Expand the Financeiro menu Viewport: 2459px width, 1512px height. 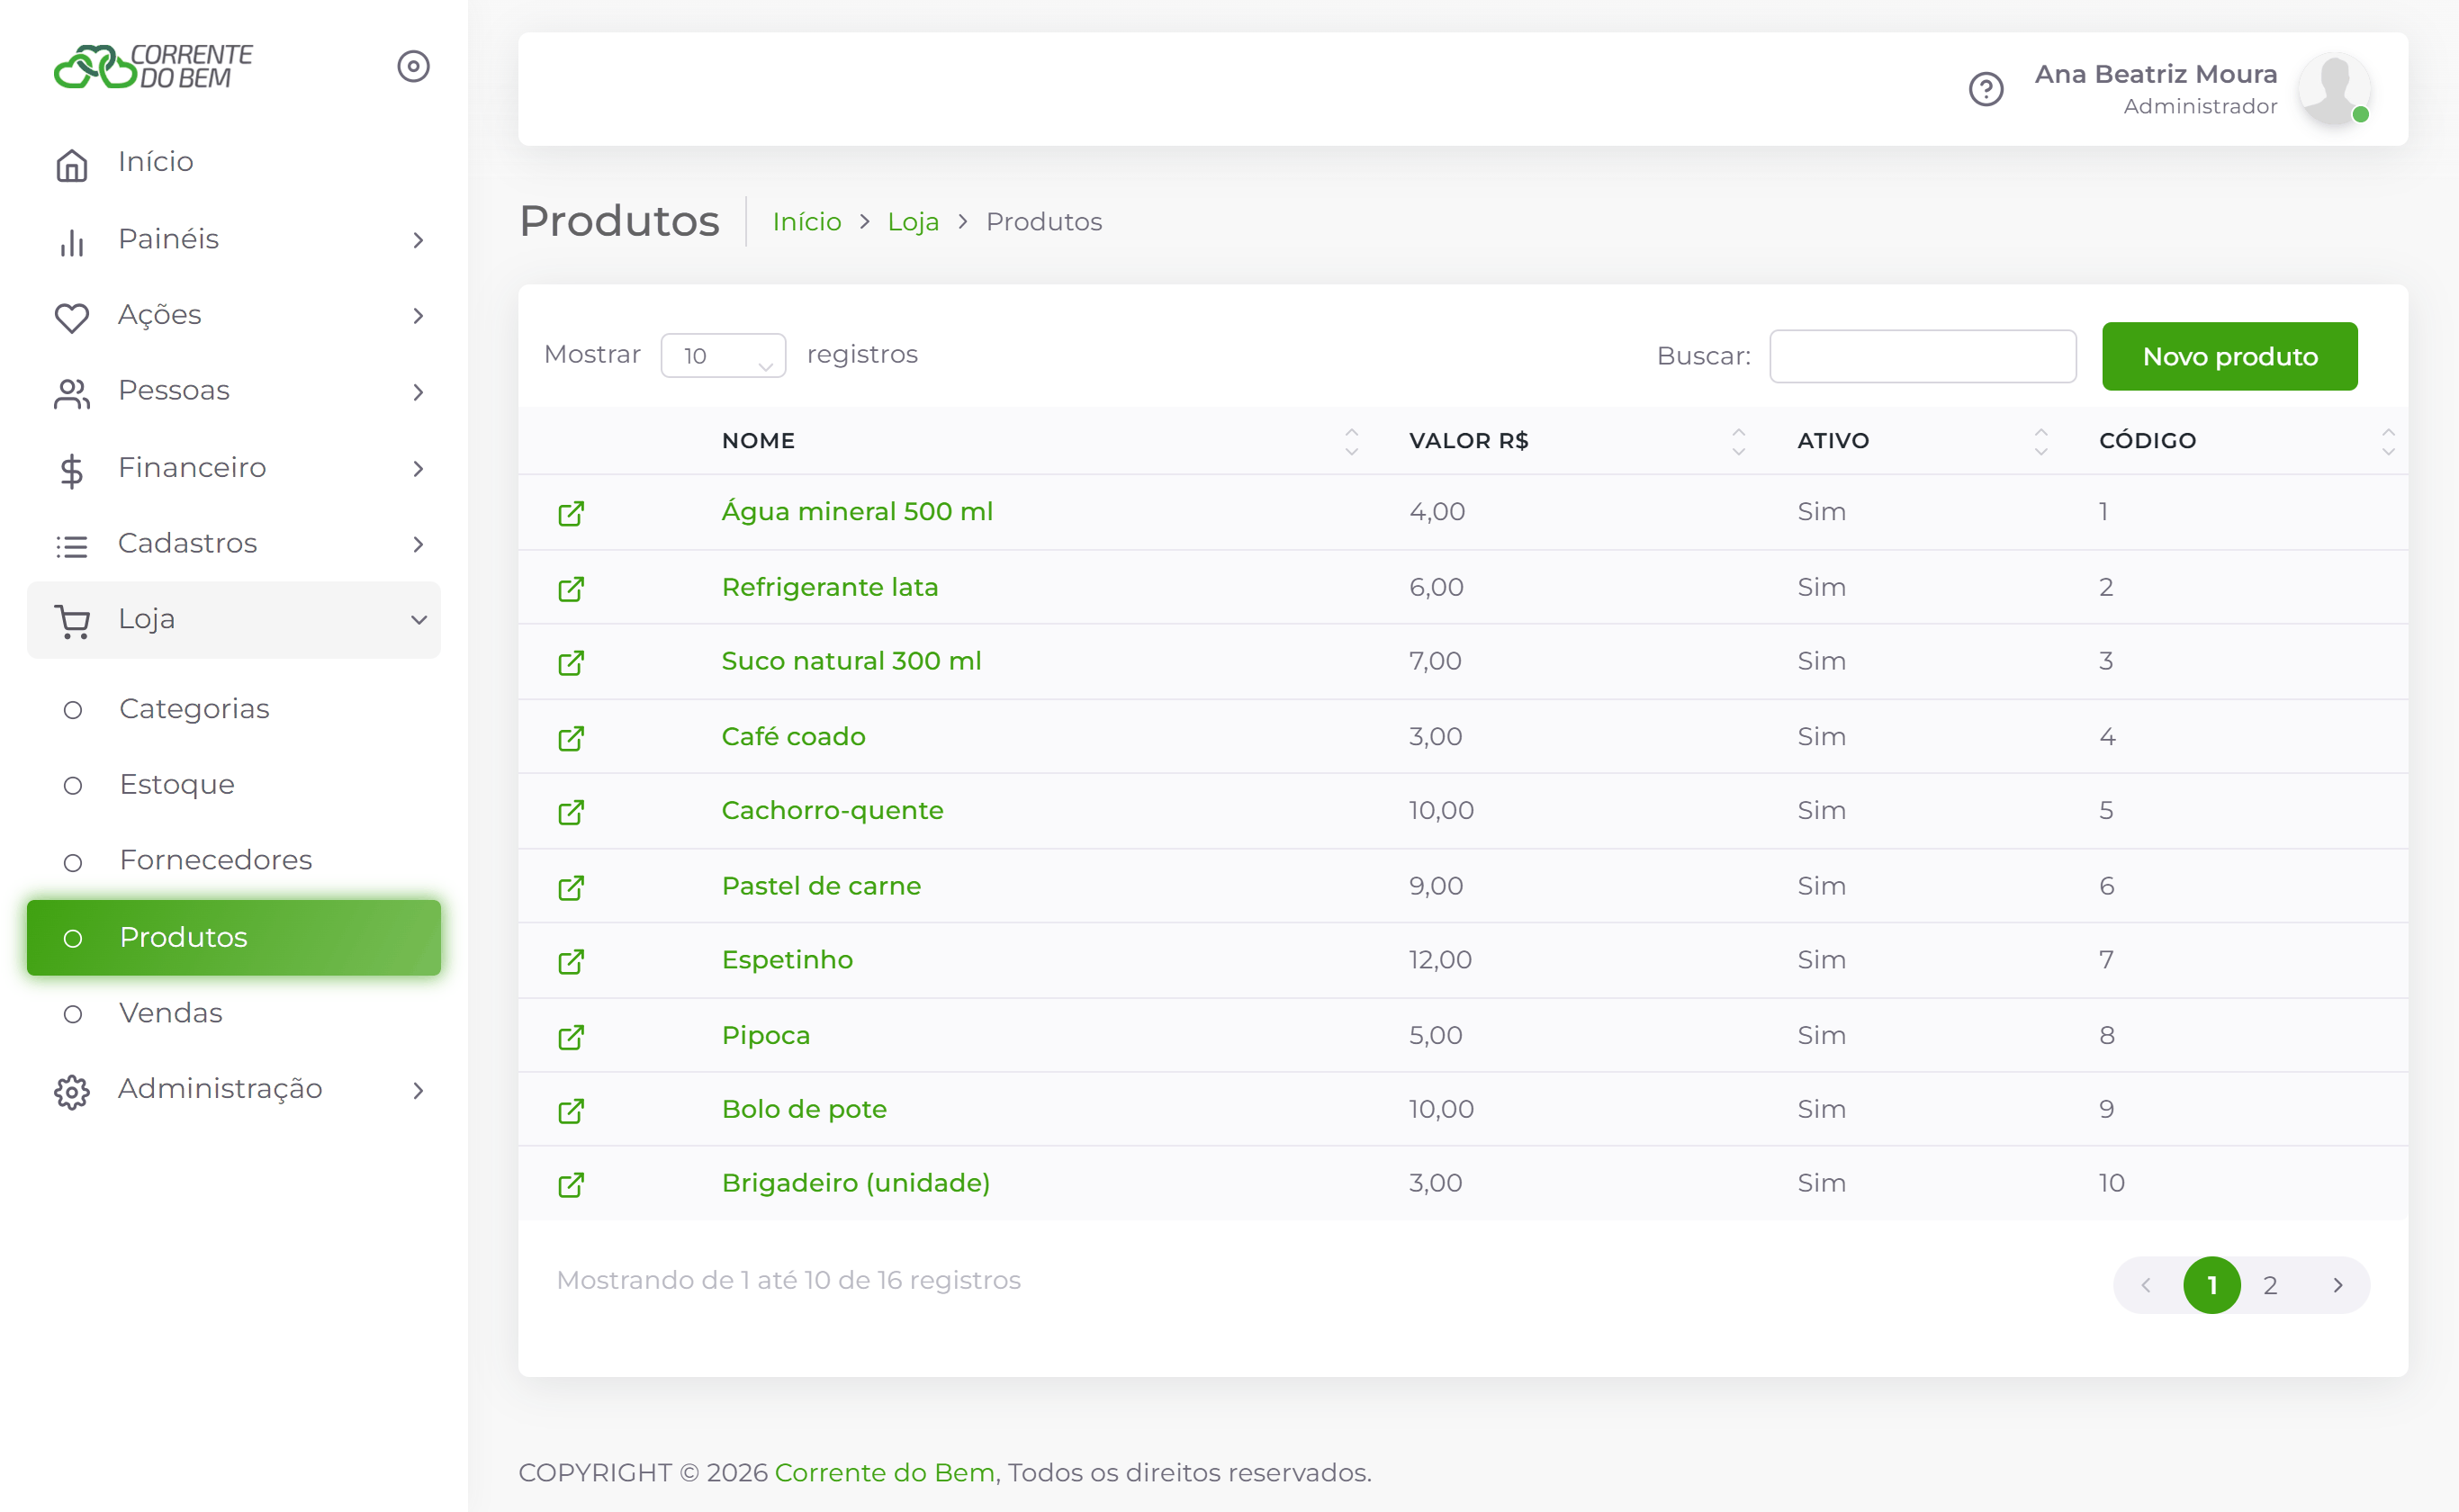tap(234, 467)
